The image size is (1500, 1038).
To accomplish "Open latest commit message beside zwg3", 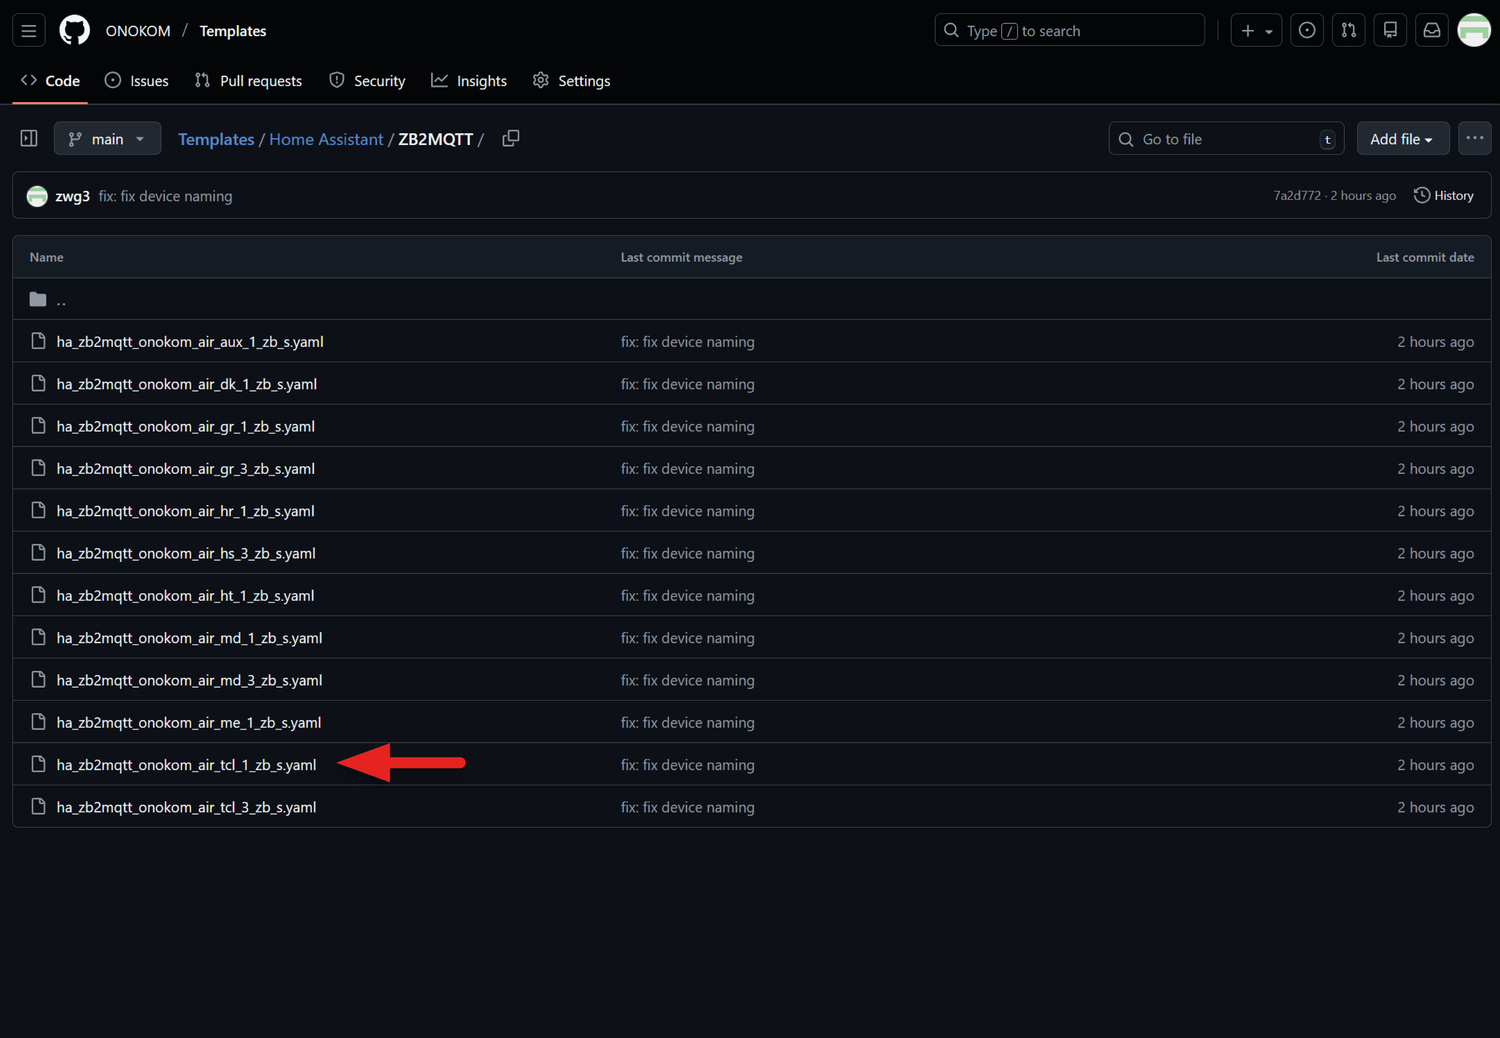I will pos(165,196).
